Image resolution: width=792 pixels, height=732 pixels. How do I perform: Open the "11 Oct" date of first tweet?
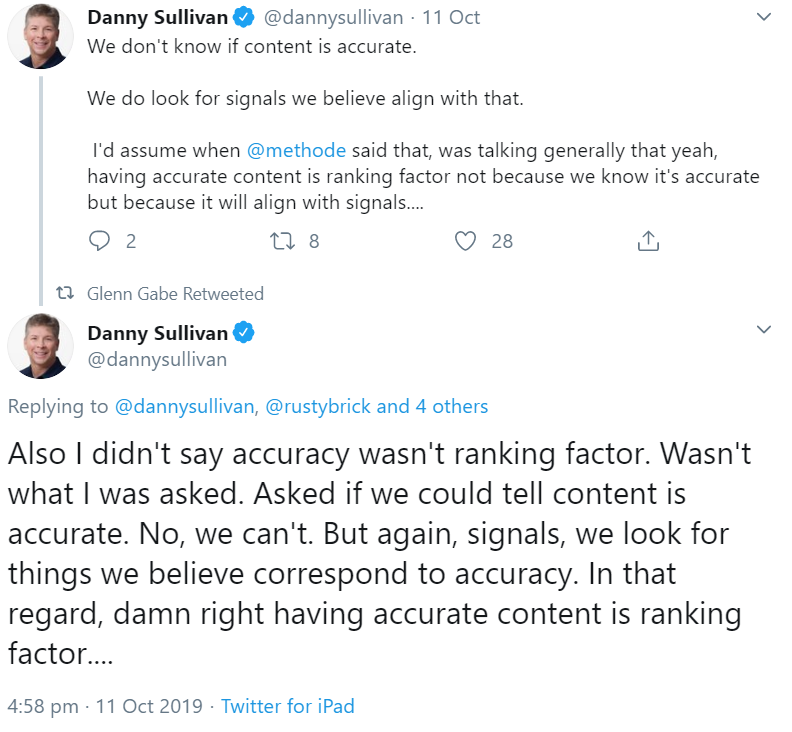450,17
